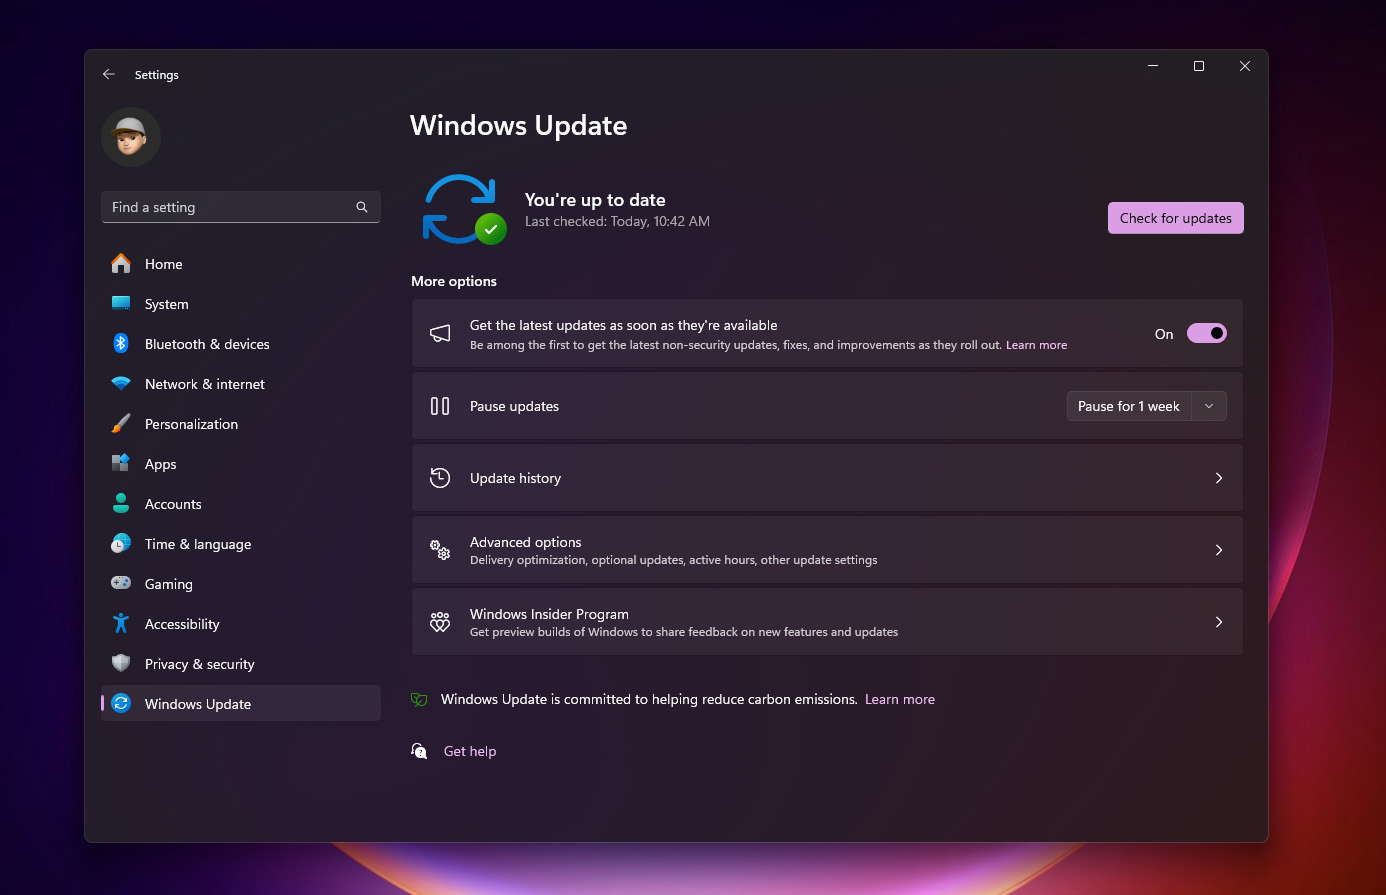Maximize the Settings window
The width and height of the screenshot is (1386, 895).
(1199, 66)
